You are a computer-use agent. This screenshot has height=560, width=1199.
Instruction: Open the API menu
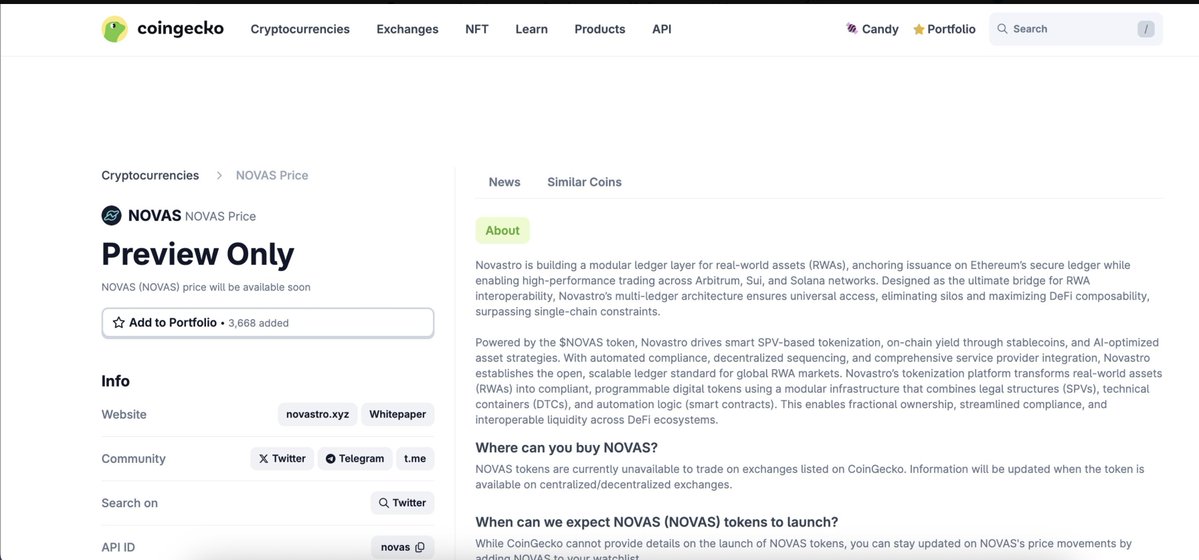click(x=661, y=29)
